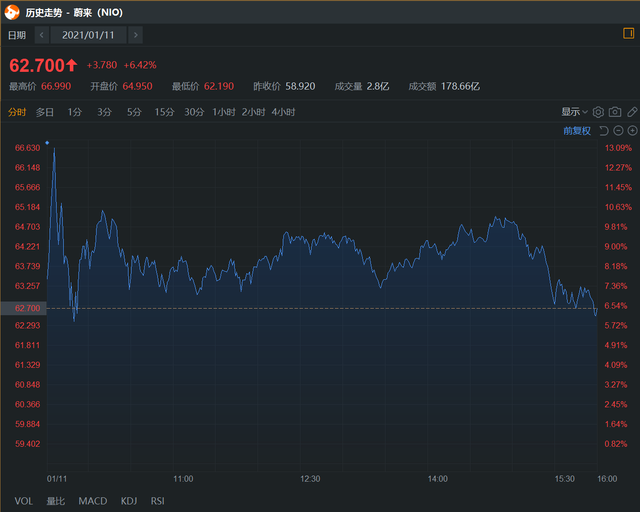Open the date field 2021/01/11
The height and width of the screenshot is (512, 640).
[89, 35]
